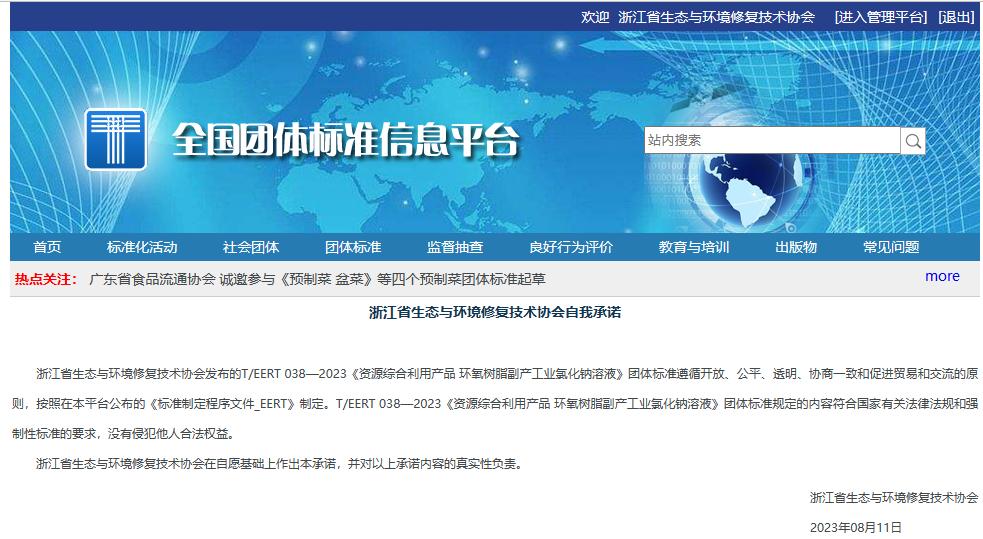Click the paragraph starting 浙江省生态与环境修复技术协会在自愿基础上

(280, 464)
